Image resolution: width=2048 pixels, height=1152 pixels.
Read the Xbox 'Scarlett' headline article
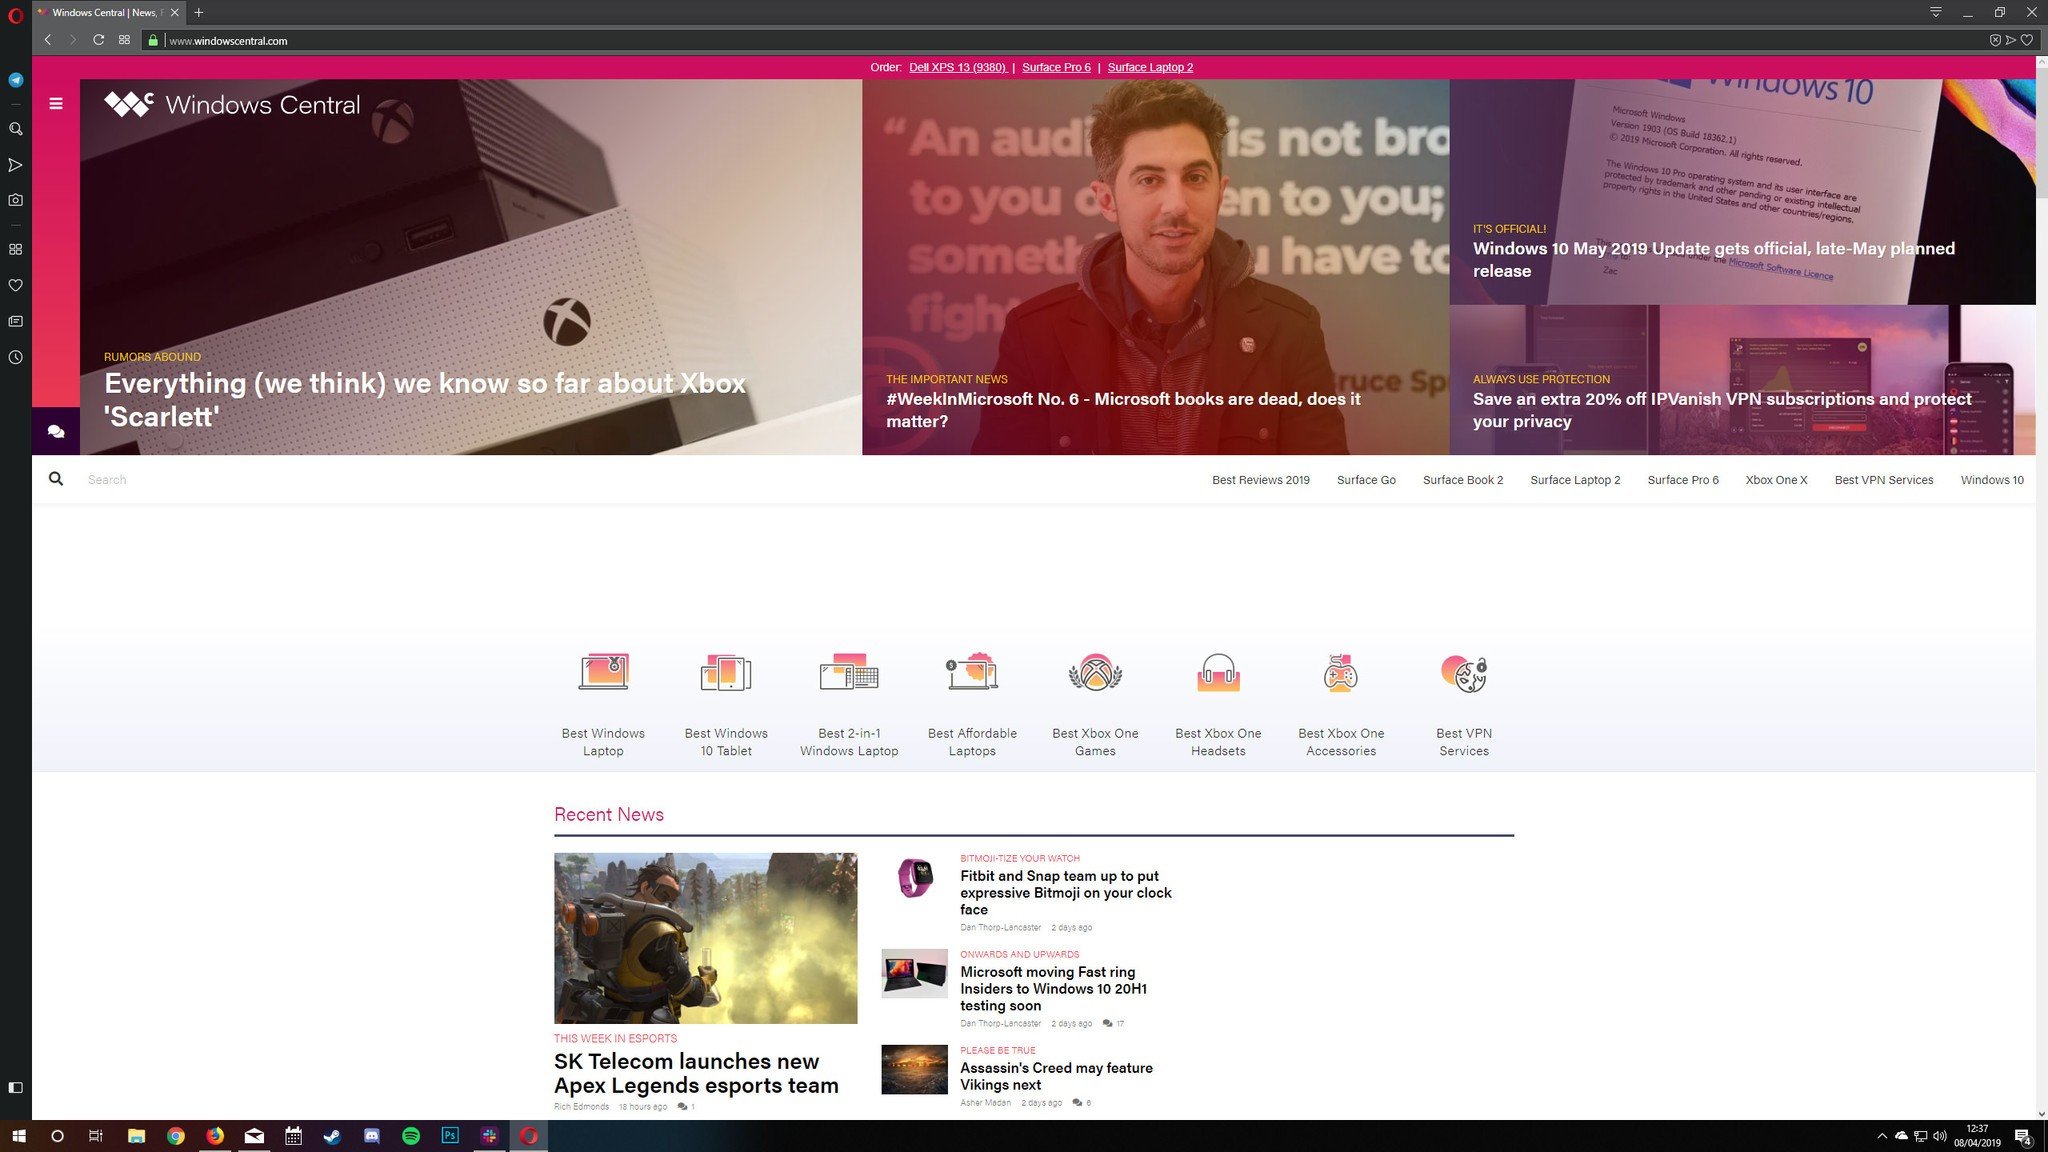pos(425,400)
